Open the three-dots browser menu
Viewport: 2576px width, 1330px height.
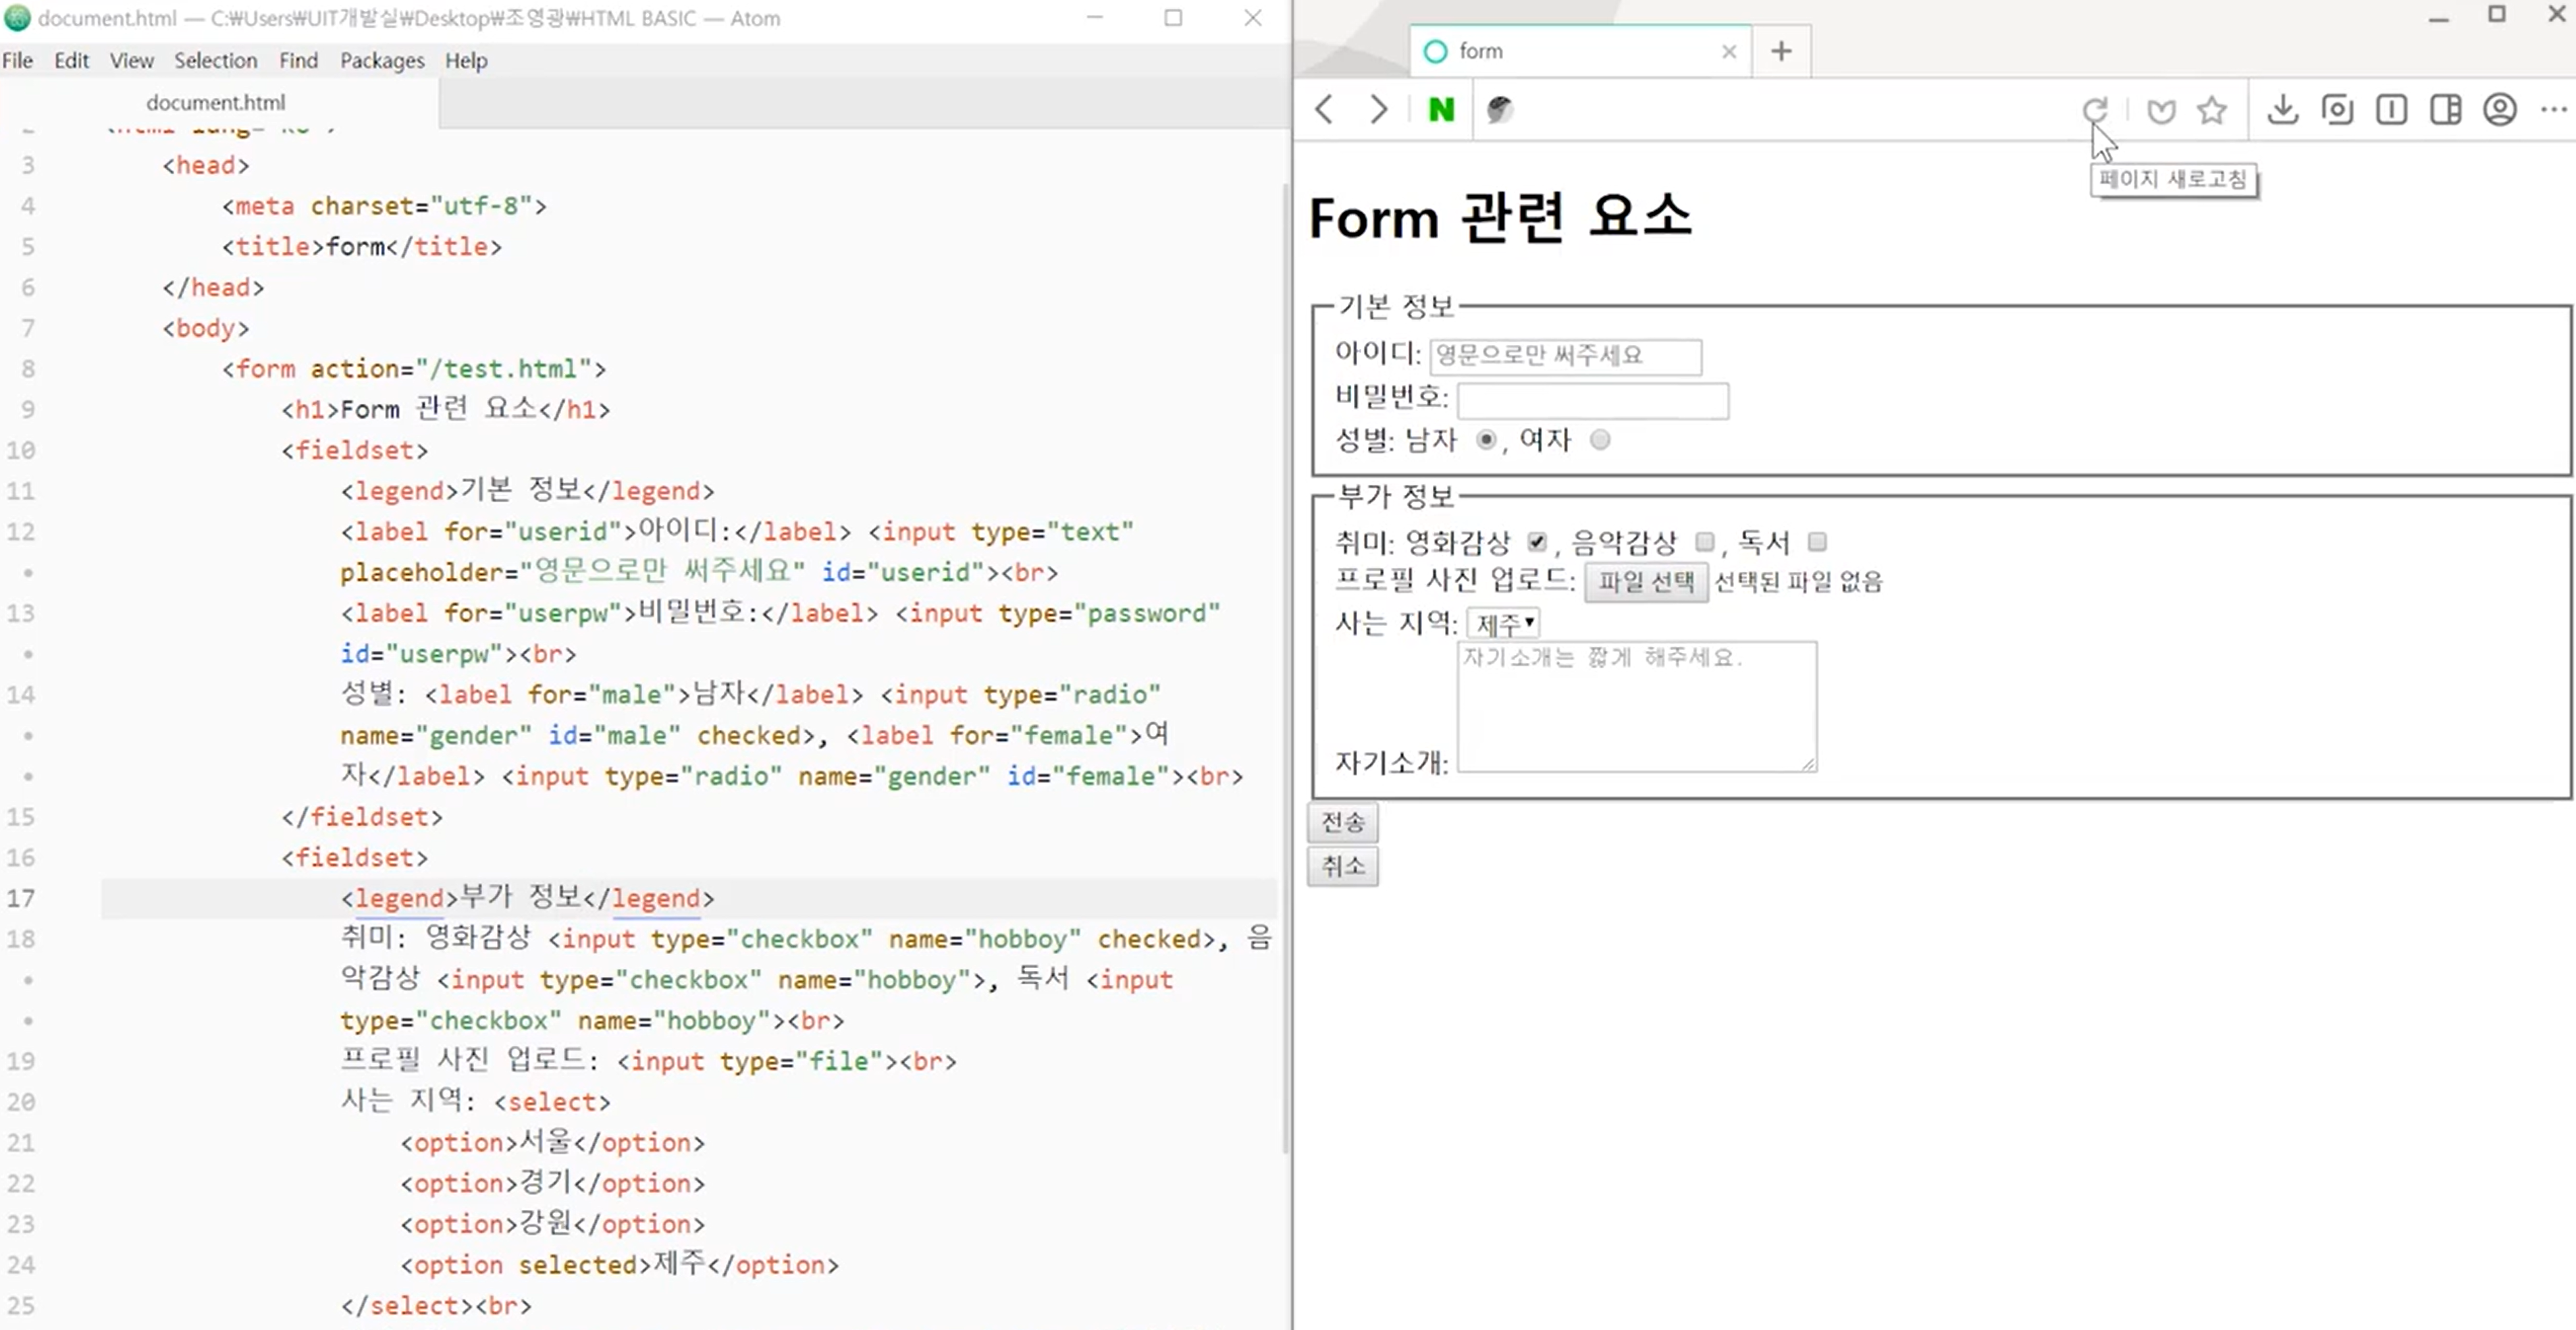(x=2553, y=109)
